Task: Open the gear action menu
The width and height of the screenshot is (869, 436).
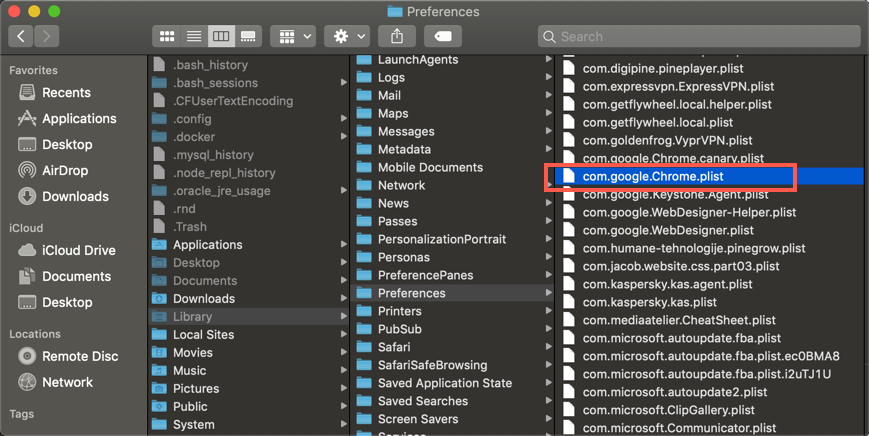Action: point(348,36)
